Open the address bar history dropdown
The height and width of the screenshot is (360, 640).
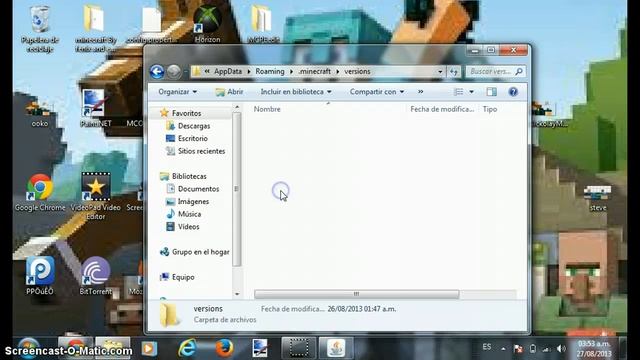(x=440, y=72)
